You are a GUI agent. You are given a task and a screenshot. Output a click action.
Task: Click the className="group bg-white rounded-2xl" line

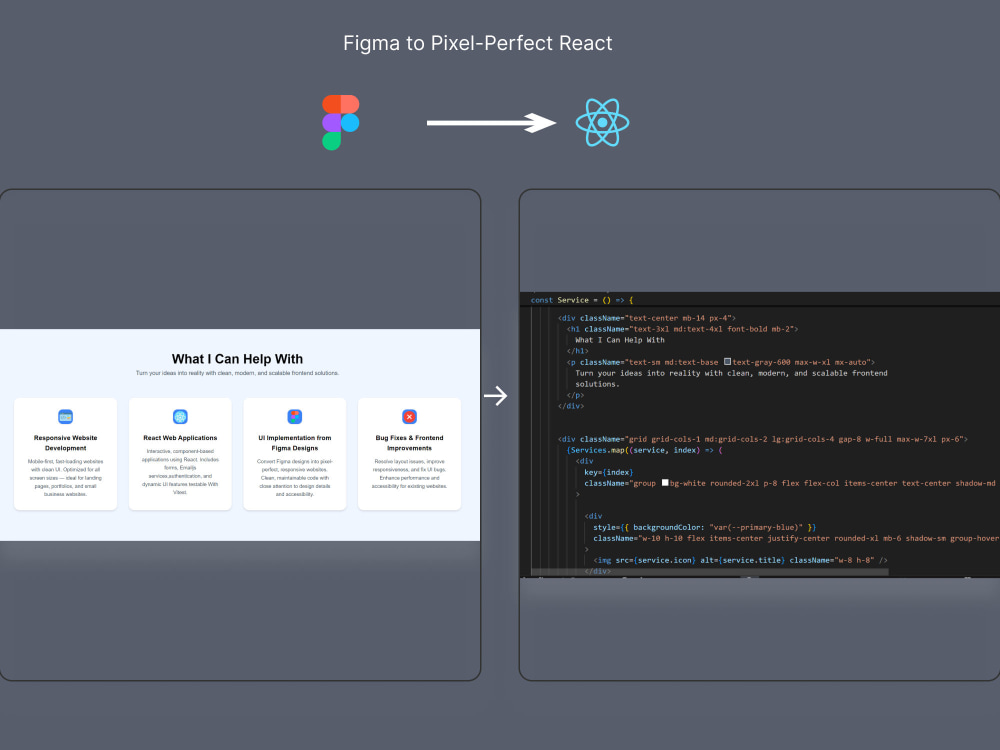click(x=790, y=483)
